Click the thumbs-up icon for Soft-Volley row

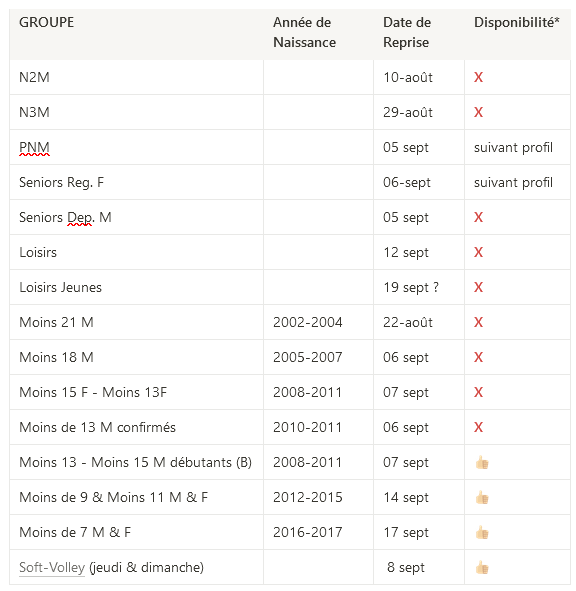coord(482,567)
